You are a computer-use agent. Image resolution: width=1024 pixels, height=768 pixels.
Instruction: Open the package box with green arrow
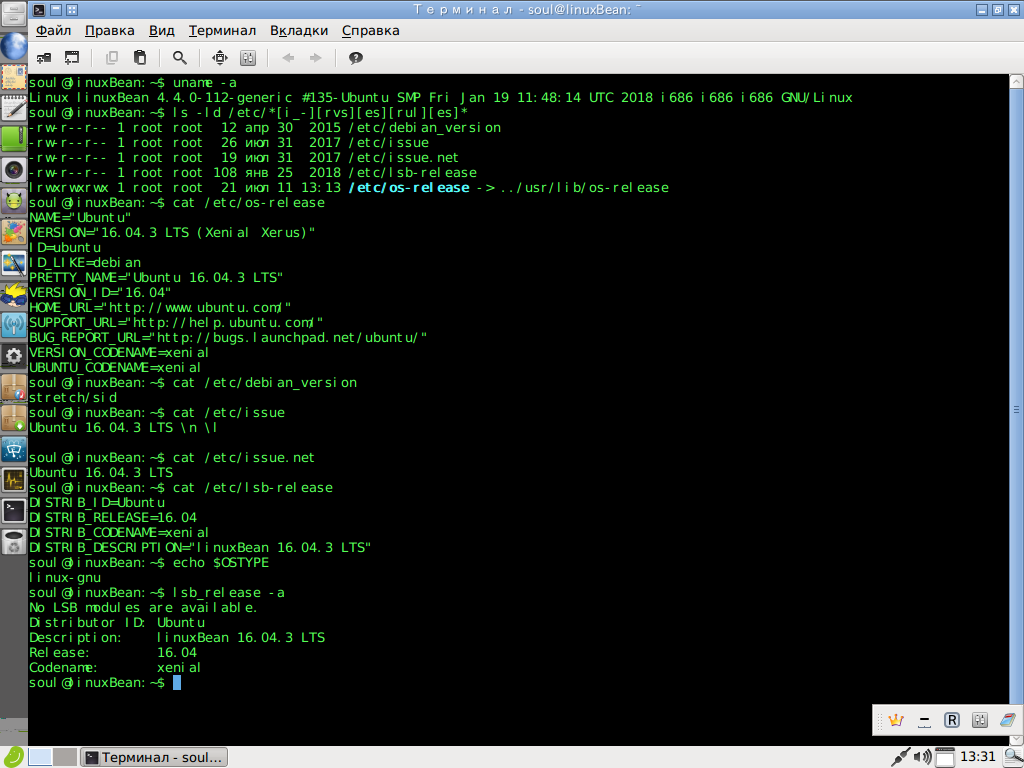13,418
